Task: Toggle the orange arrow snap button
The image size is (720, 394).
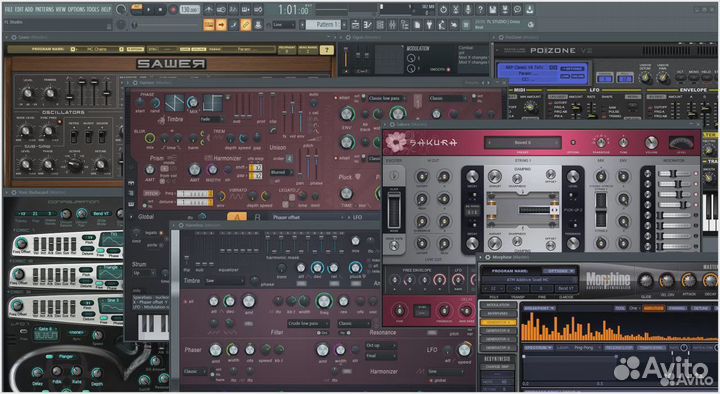Action: (221, 24)
